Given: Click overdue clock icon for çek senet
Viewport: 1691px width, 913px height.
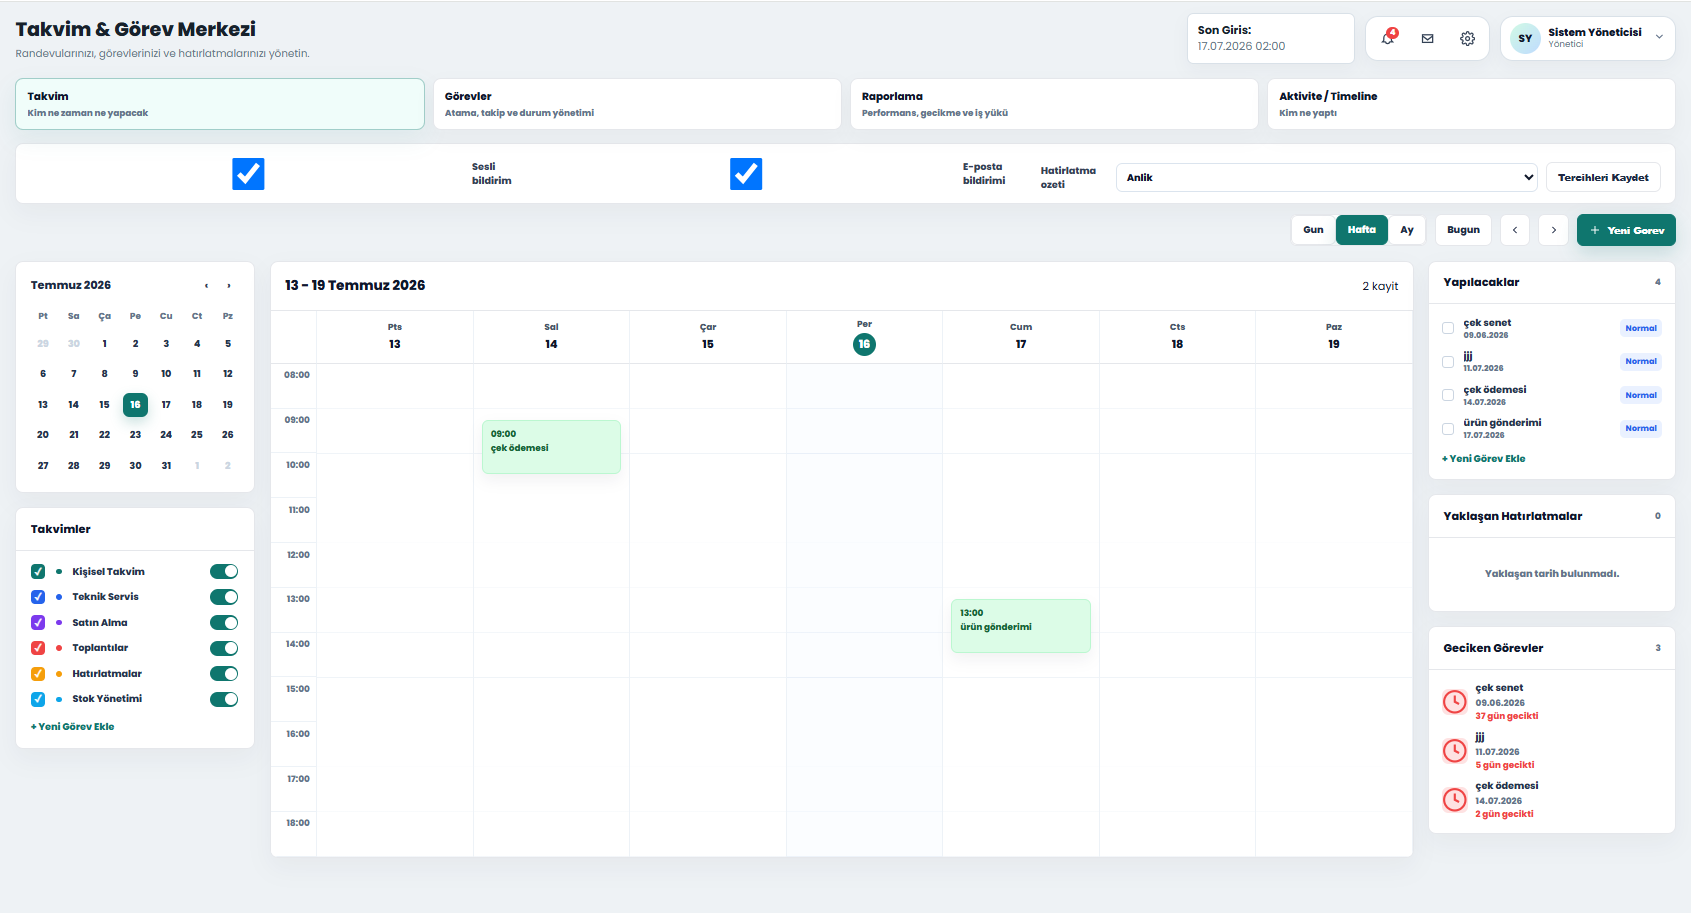Looking at the screenshot, I should coord(1454,702).
